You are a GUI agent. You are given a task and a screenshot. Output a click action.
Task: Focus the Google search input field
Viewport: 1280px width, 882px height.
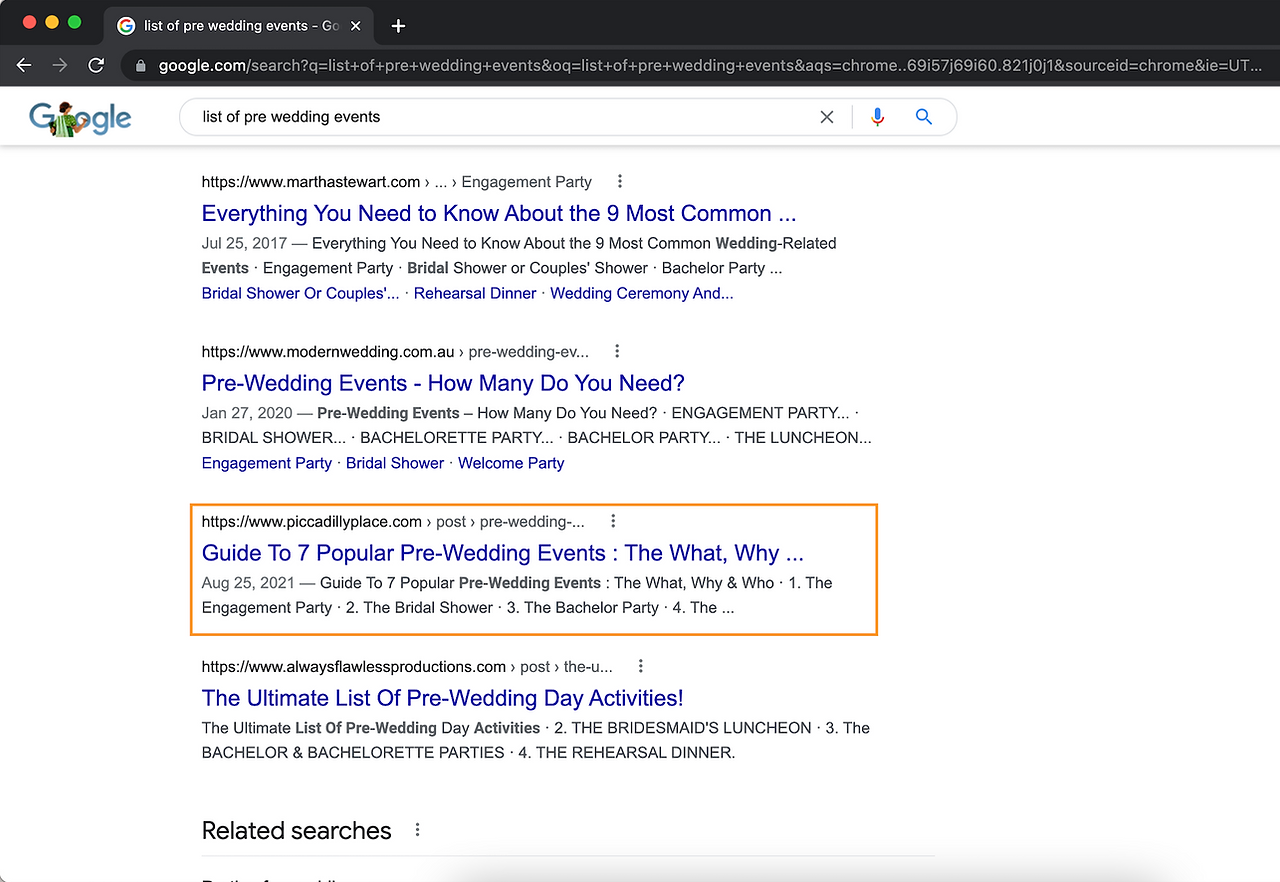tap(505, 117)
